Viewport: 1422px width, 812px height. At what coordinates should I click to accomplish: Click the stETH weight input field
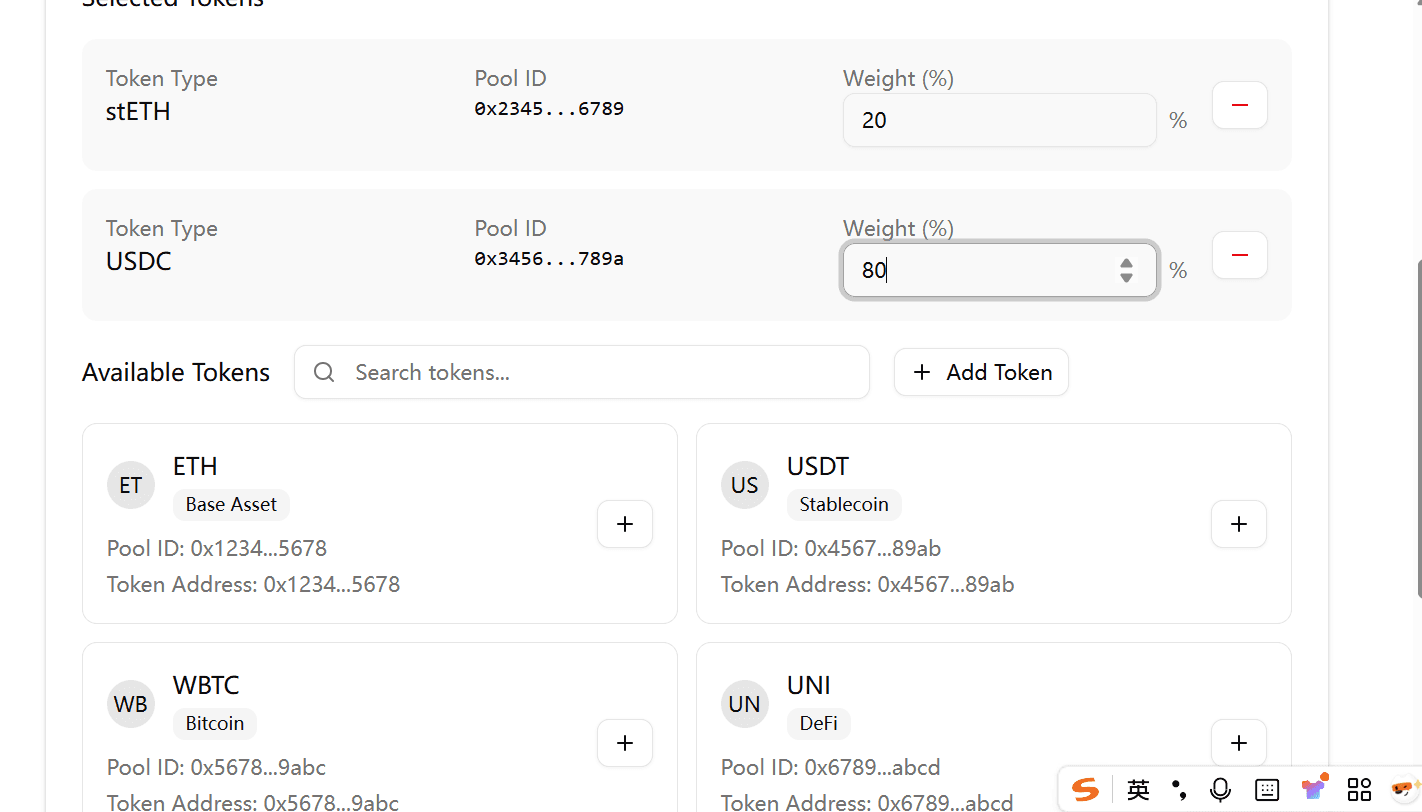(999, 120)
